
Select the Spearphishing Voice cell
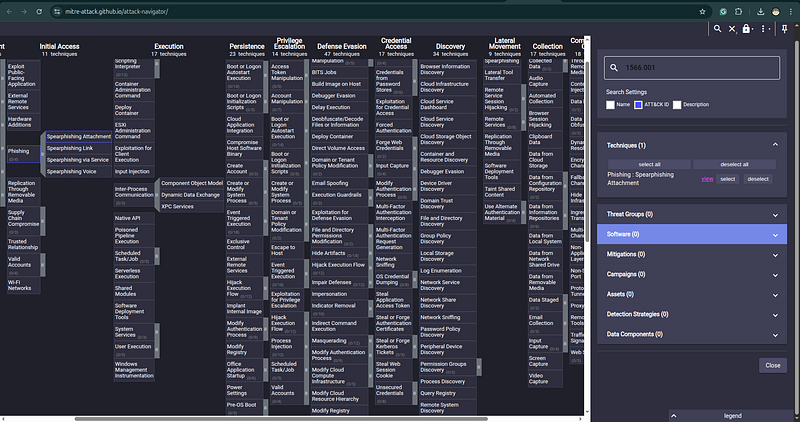coord(79,171)
